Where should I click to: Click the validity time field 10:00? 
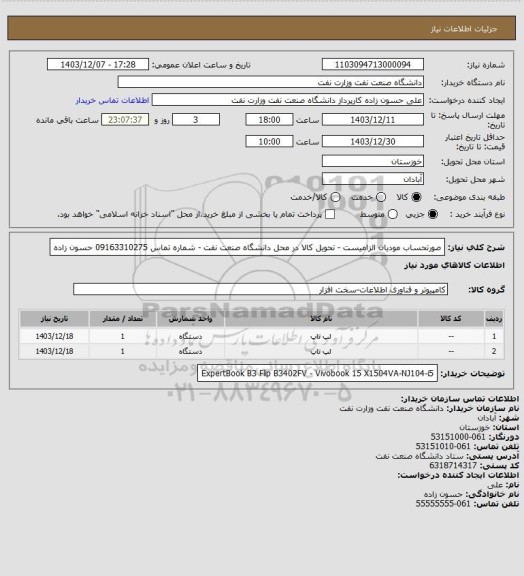click(269, 141)
